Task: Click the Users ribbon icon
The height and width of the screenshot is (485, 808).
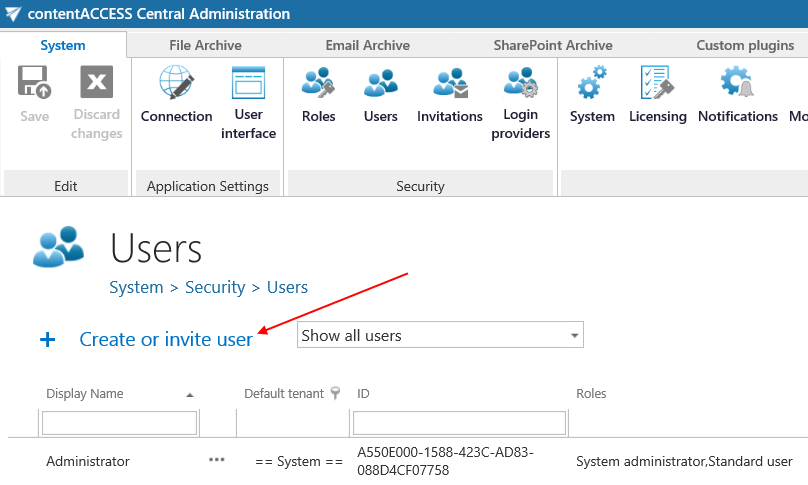Action: click(x=380, y=84)
